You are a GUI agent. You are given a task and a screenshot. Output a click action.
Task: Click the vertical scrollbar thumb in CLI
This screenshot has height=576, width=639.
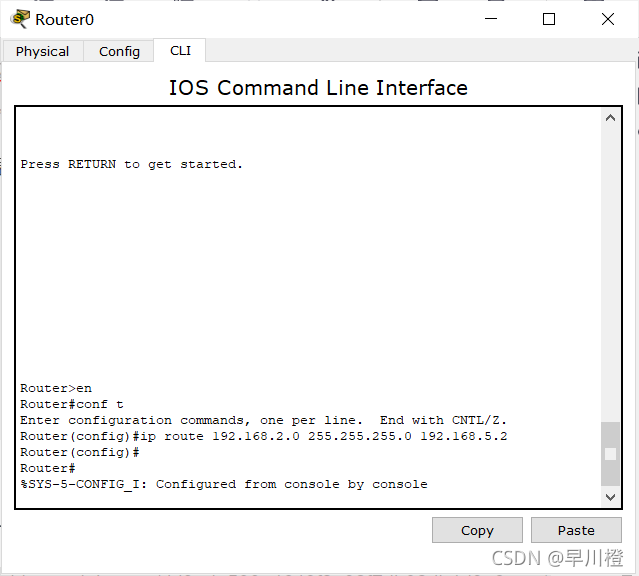coord(610,454)
